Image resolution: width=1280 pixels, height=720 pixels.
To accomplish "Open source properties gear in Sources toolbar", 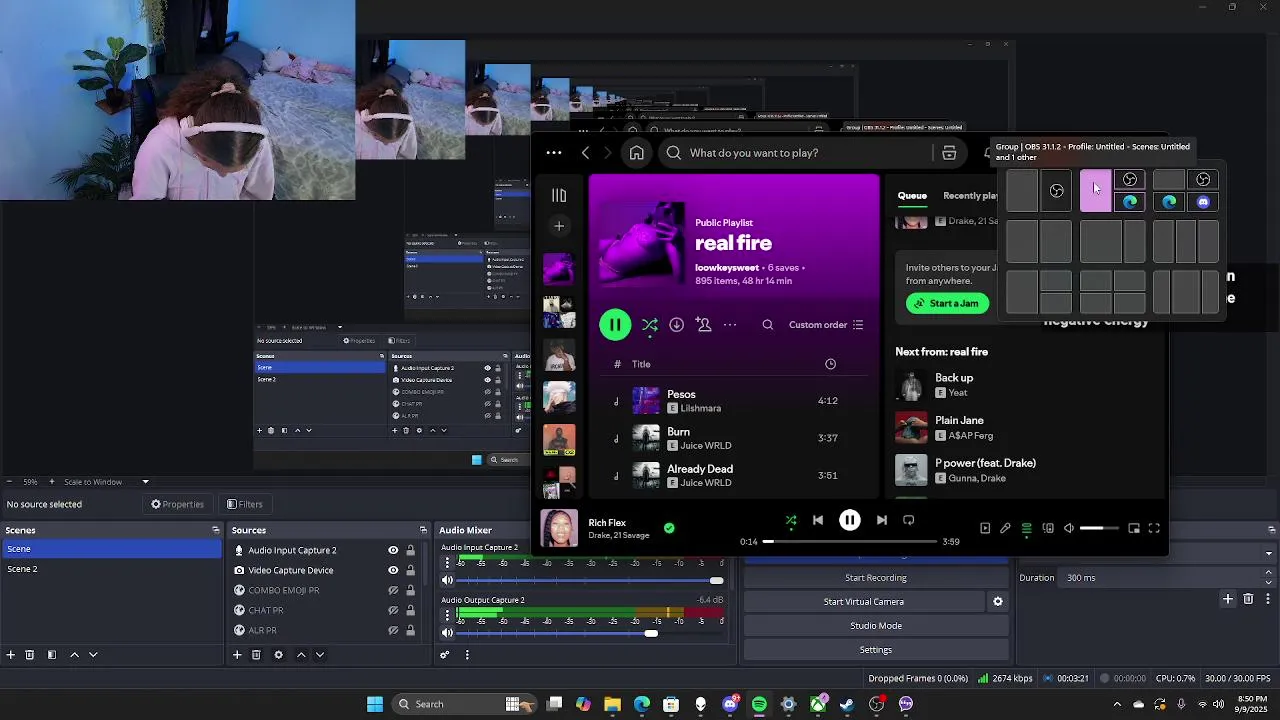I will tap(279, 655).
